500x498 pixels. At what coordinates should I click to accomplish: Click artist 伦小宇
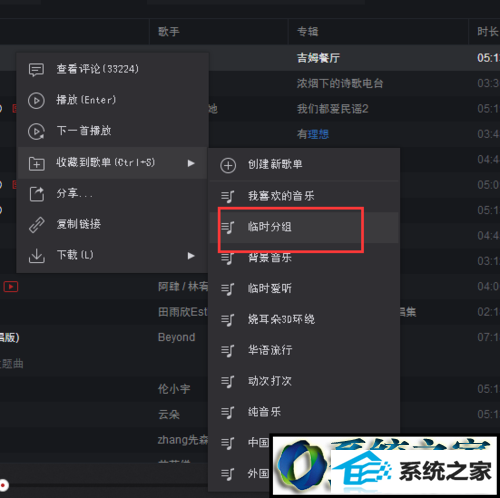point(174,389)
